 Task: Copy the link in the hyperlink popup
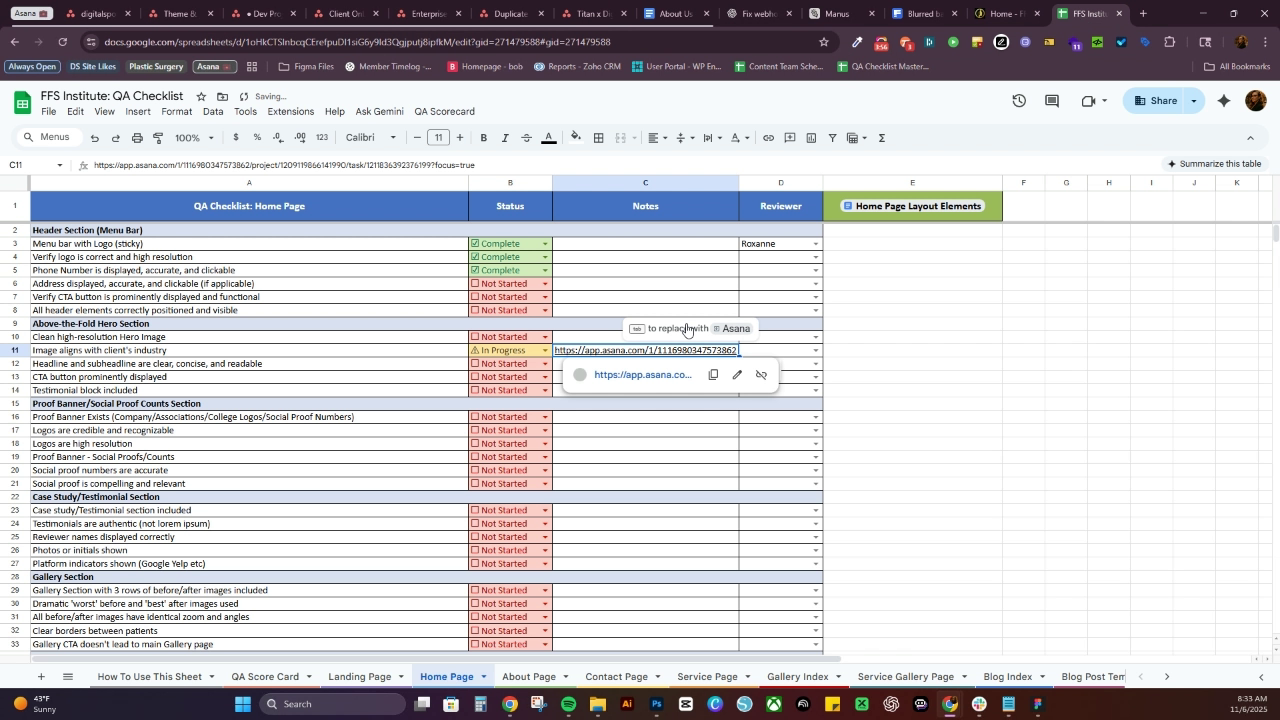click(x=713, y=375)
